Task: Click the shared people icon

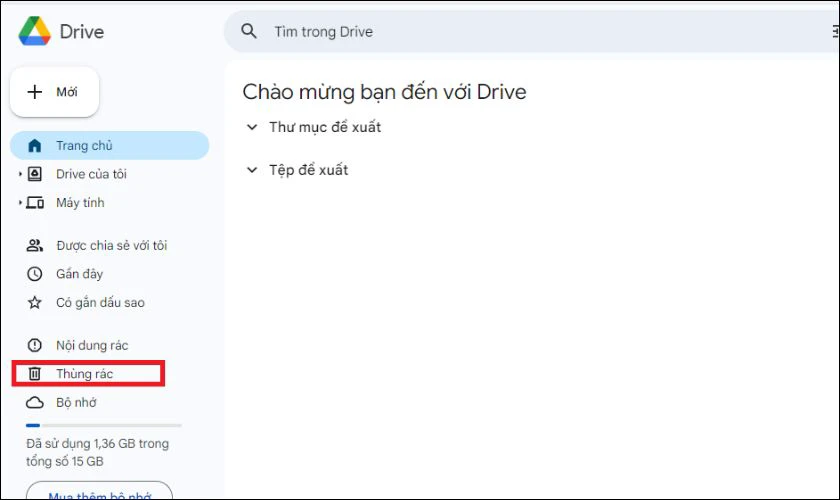Action: (x=35, y=245)
